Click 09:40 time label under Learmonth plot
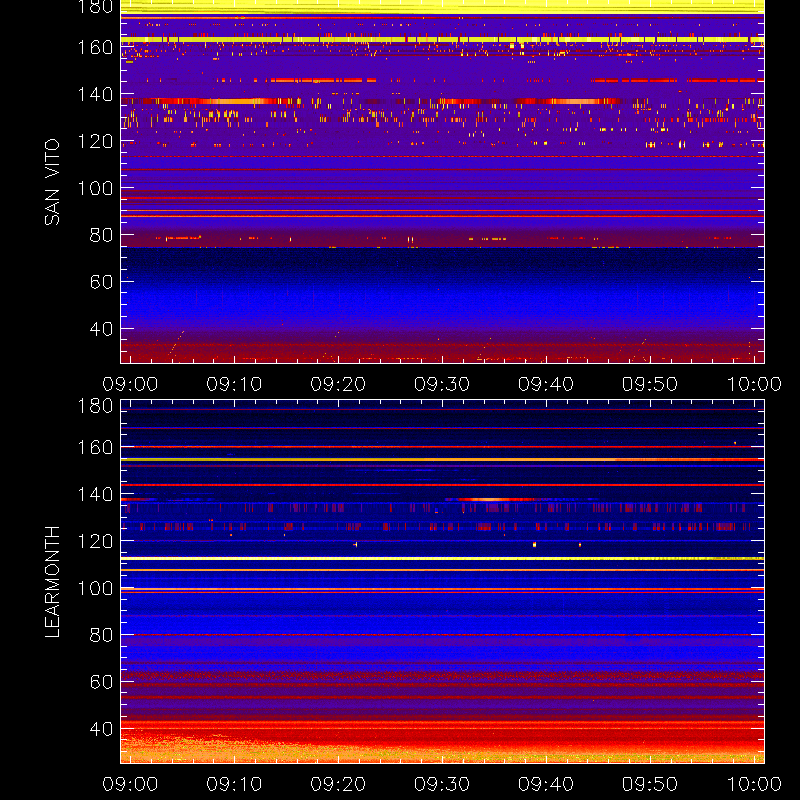Viewport: 800px width, 800px height. click(x=546, y=784)
